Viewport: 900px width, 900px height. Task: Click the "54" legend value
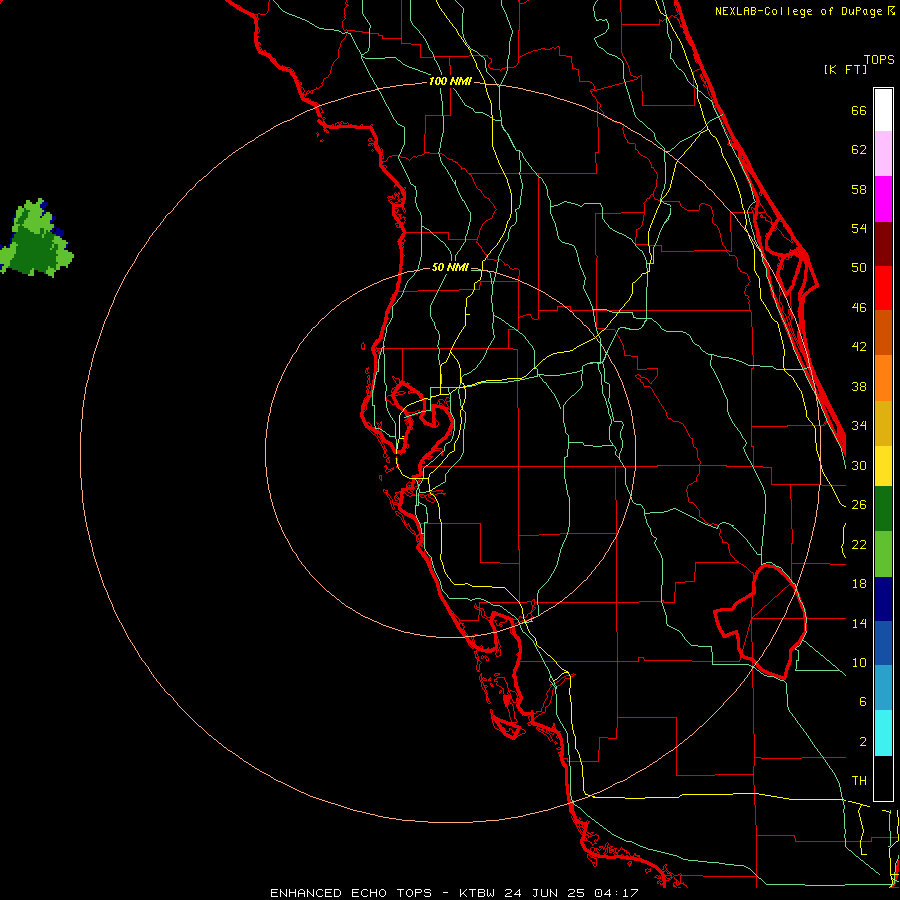(x=859, y=228)
